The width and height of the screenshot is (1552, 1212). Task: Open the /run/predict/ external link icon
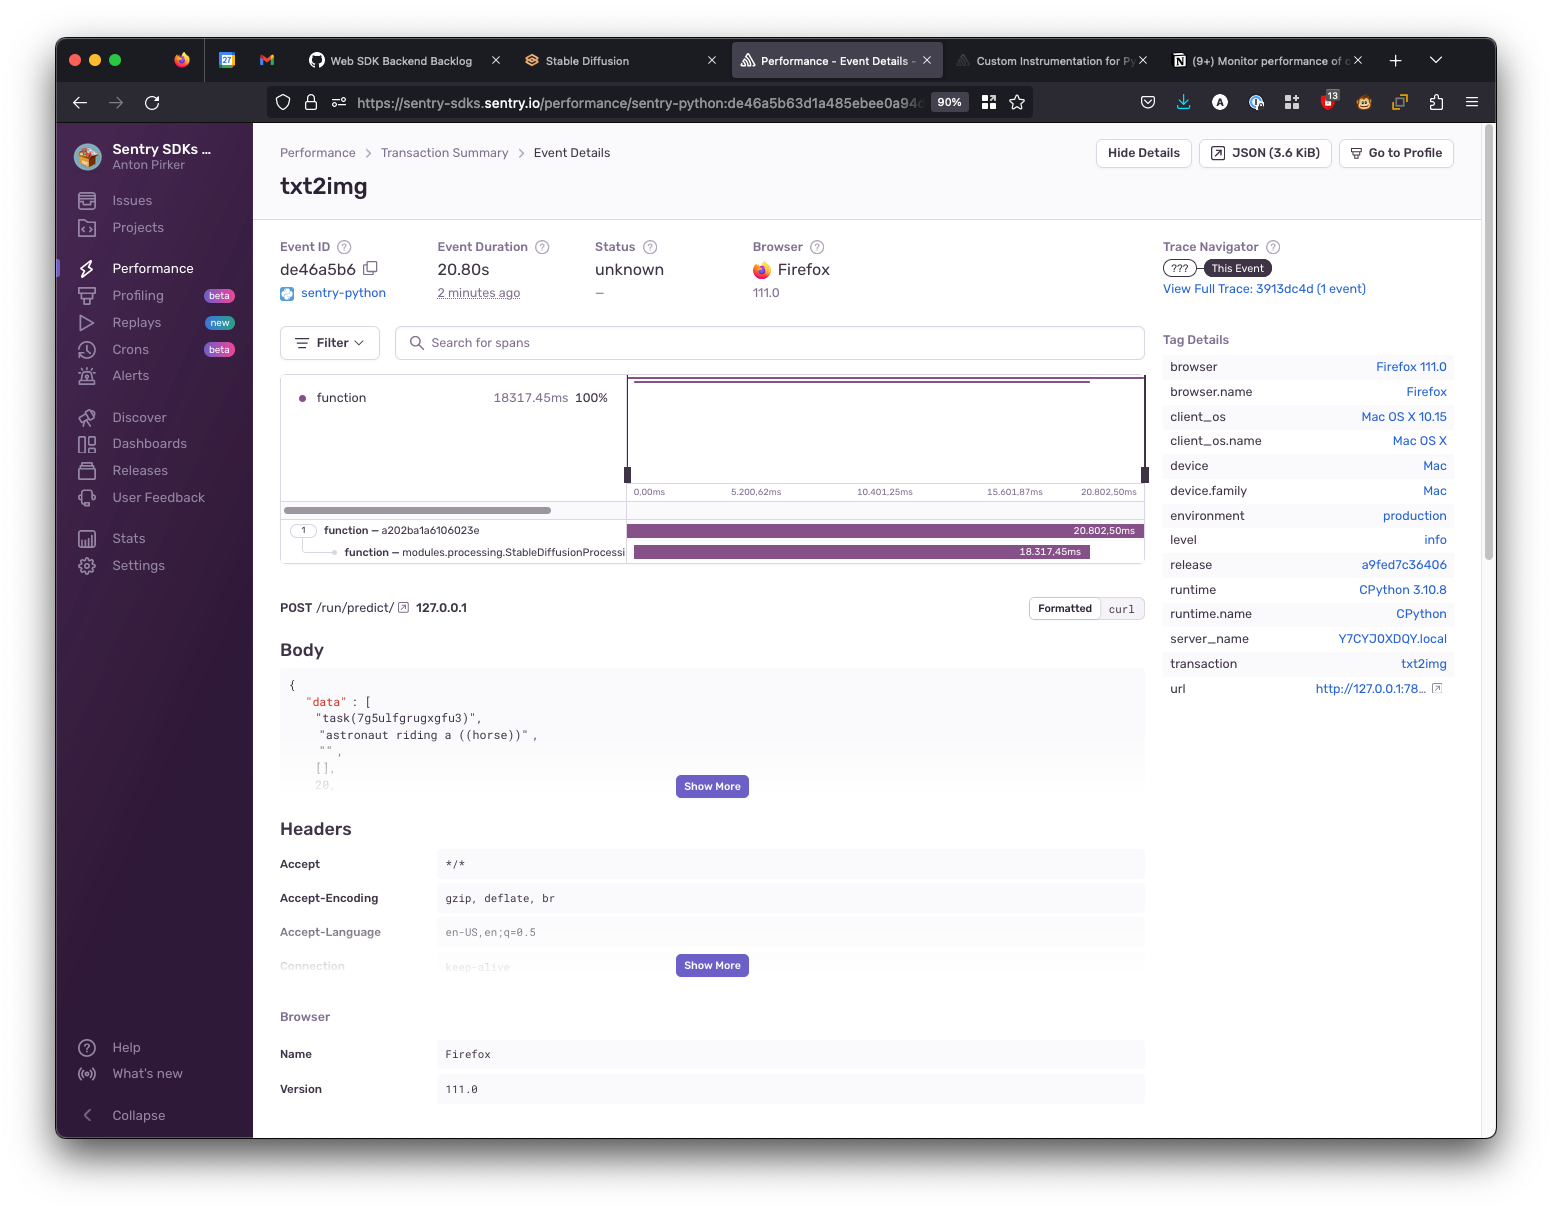(x=403, y=608)
